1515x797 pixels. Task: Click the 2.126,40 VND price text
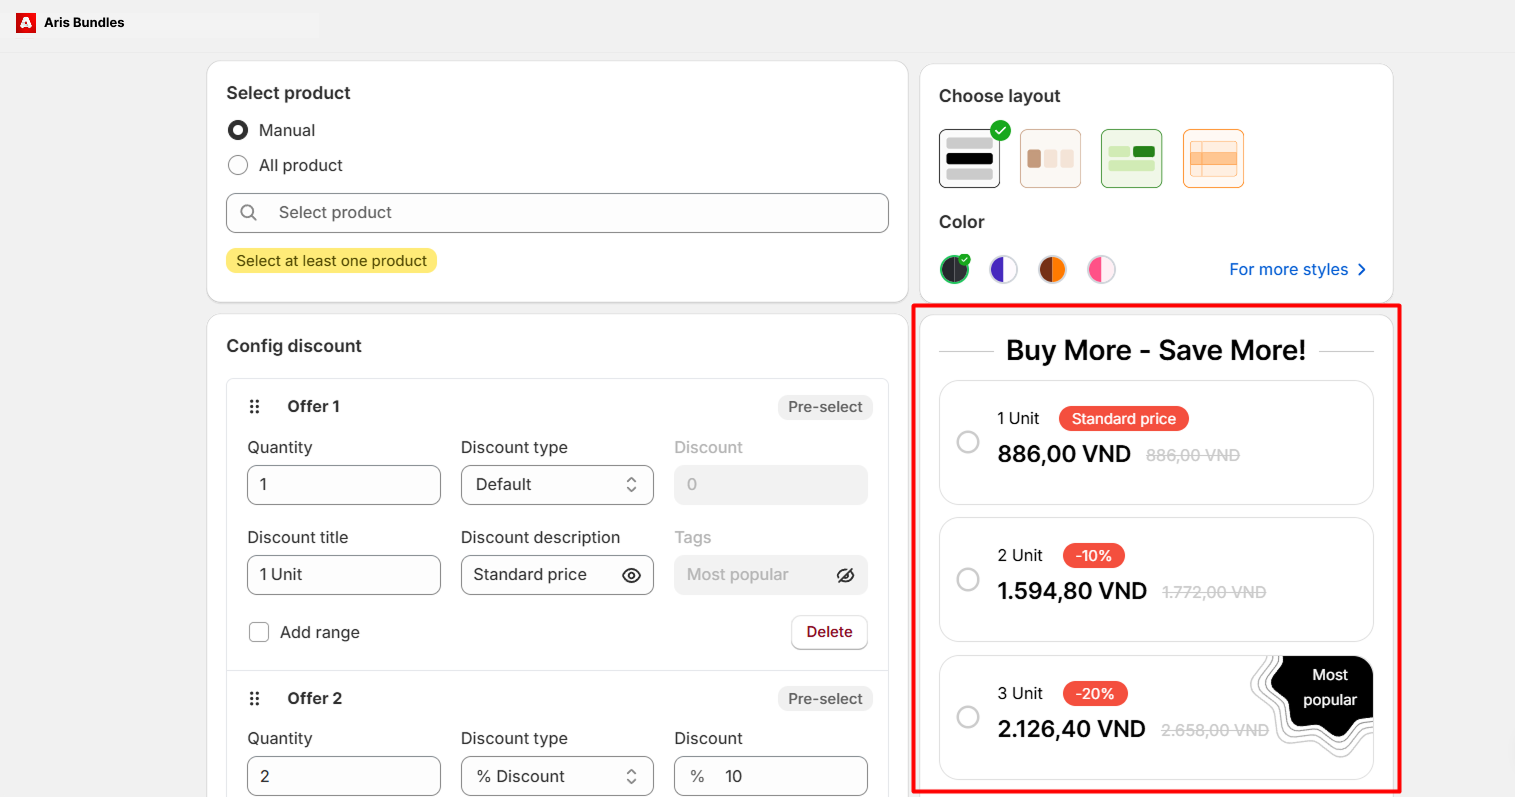click(1071, 729)
